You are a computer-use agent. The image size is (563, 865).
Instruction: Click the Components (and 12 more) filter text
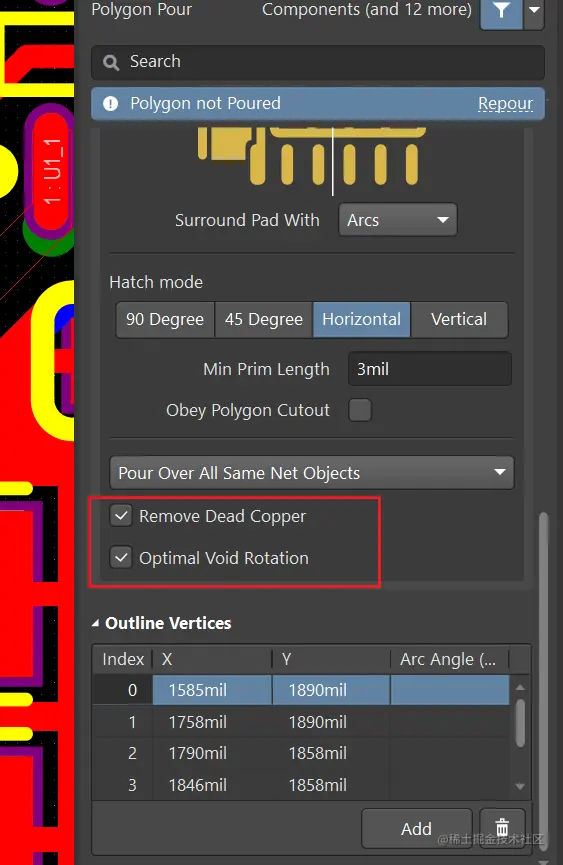(367, 9)
